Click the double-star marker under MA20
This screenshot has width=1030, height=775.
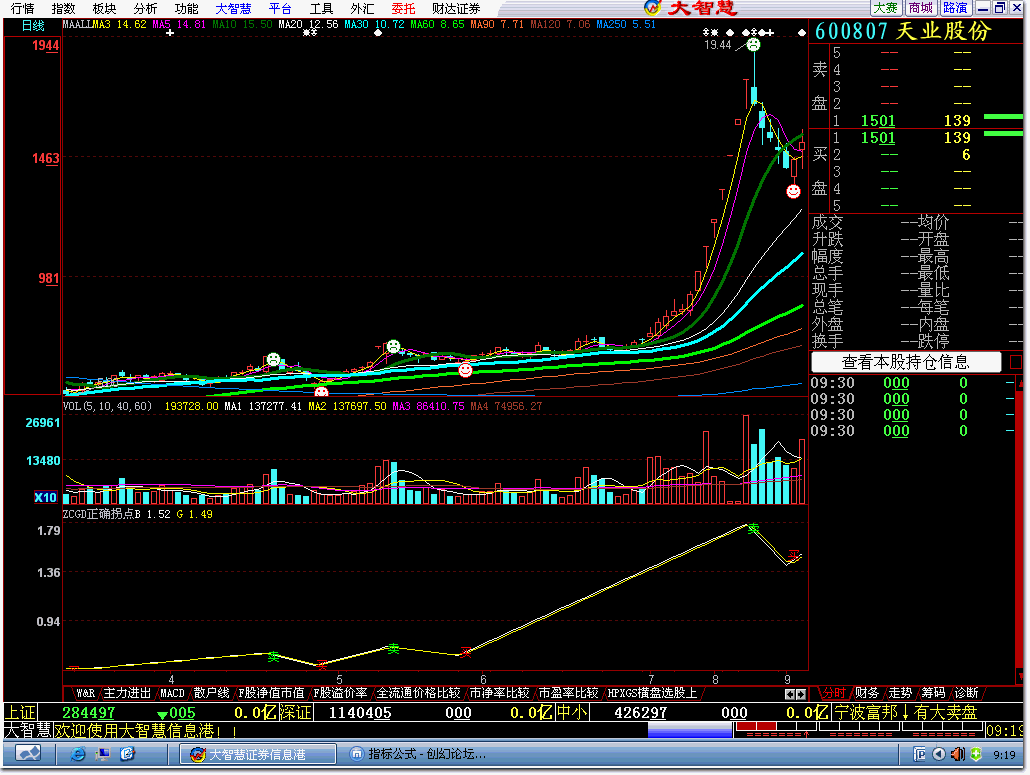(310, 32)
